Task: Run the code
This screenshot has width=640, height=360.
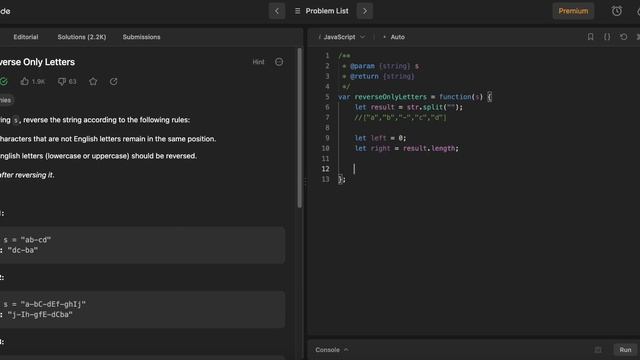Action: point(625,350)
